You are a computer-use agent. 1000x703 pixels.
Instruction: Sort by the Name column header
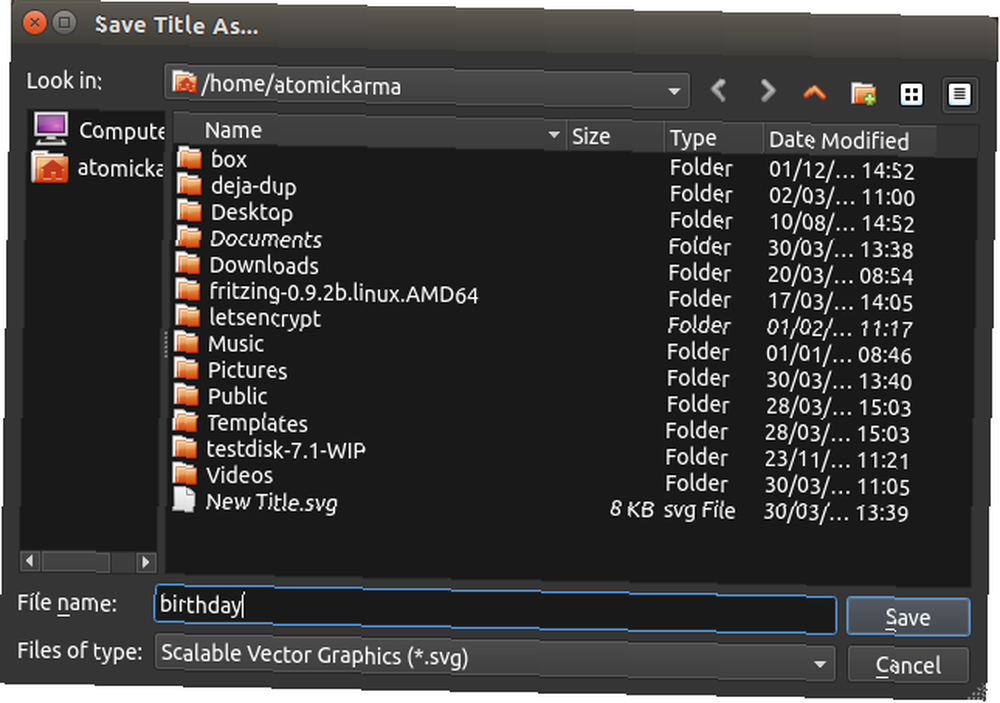click(x=370, y=131)
